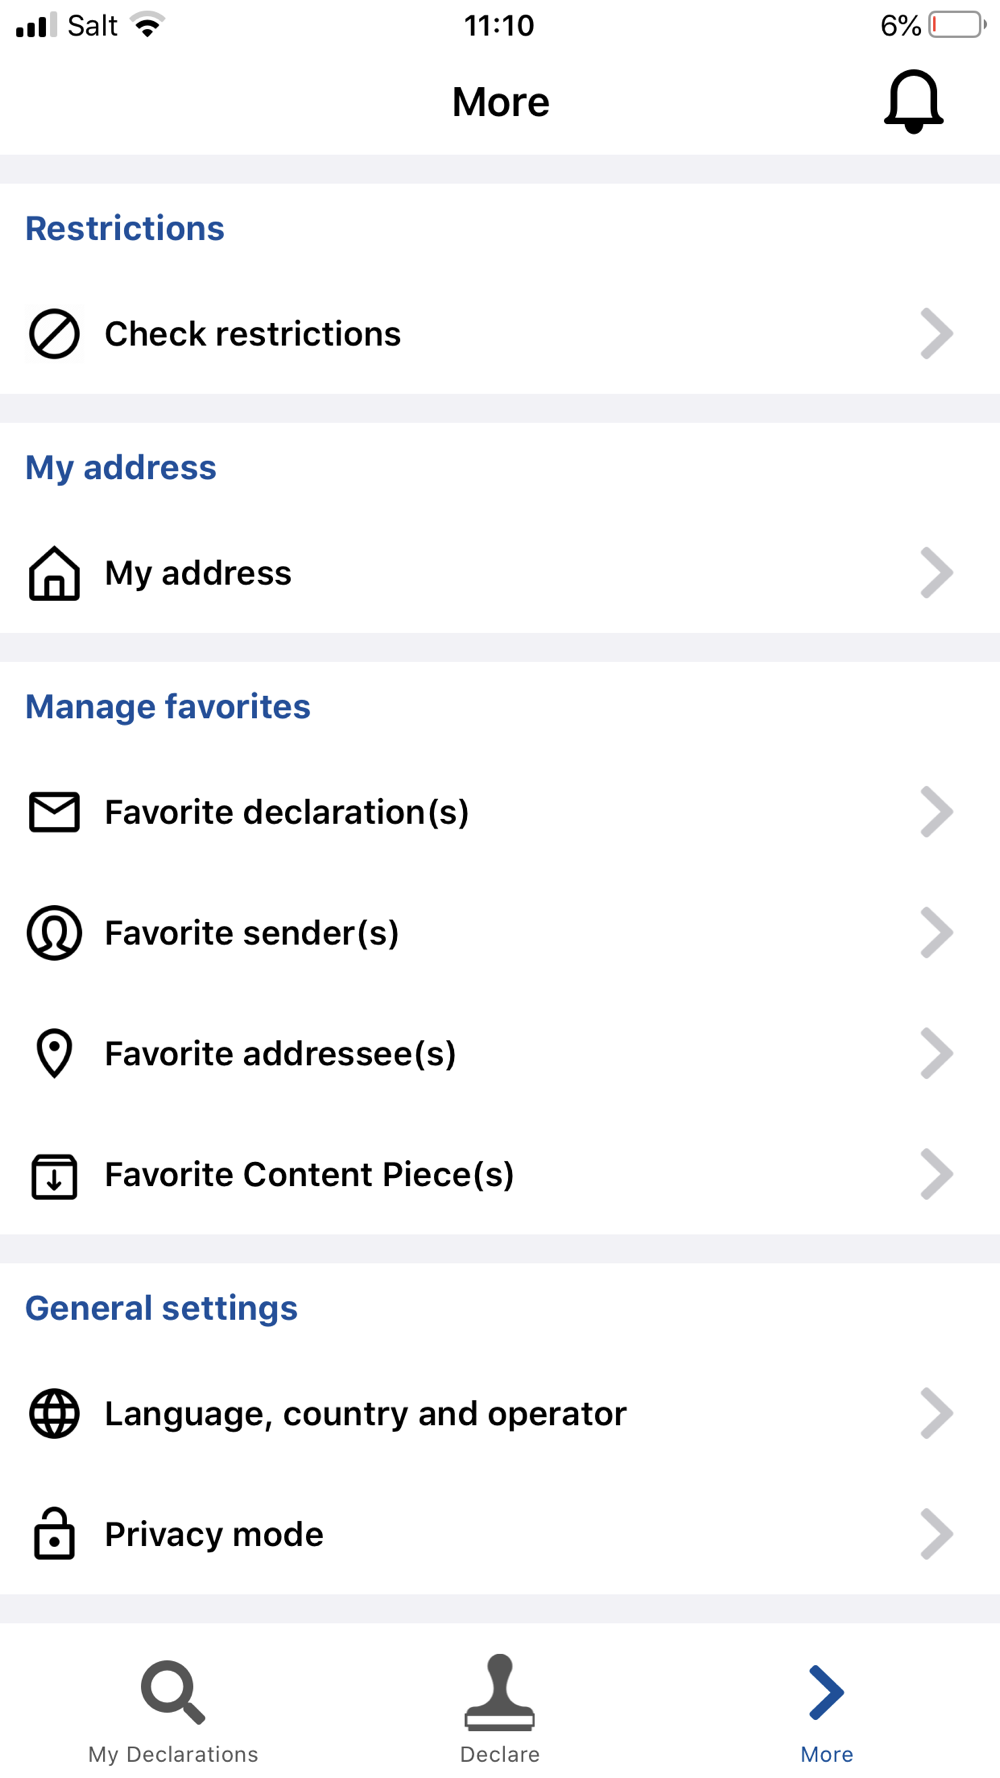Screen dimensions: 1000x1778
Task: Open Language, country and operator settings
Action: 500,1414
